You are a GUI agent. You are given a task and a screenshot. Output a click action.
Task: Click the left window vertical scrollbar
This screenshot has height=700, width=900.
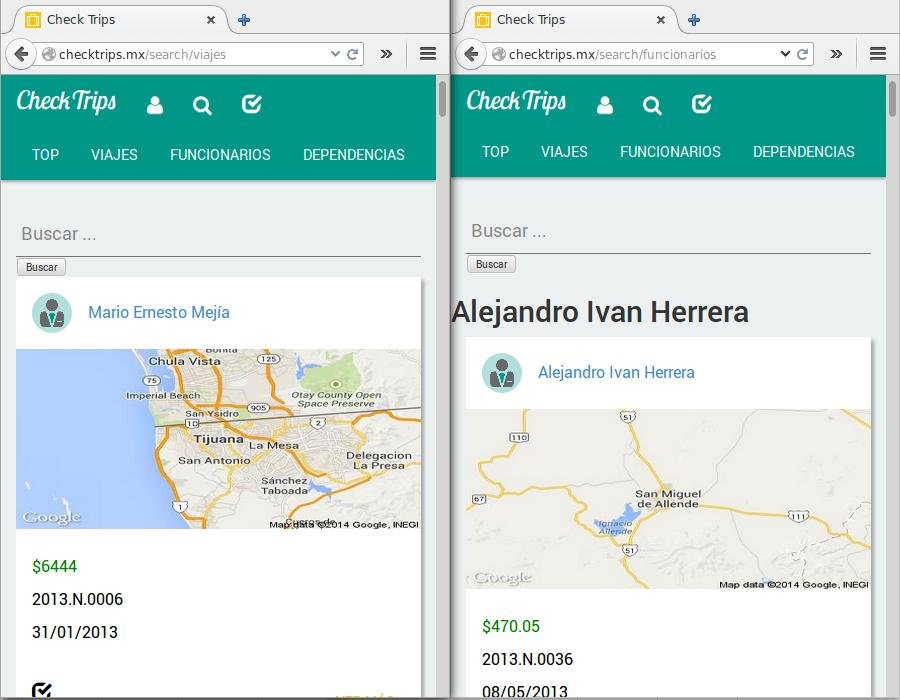tap(443, 99)
